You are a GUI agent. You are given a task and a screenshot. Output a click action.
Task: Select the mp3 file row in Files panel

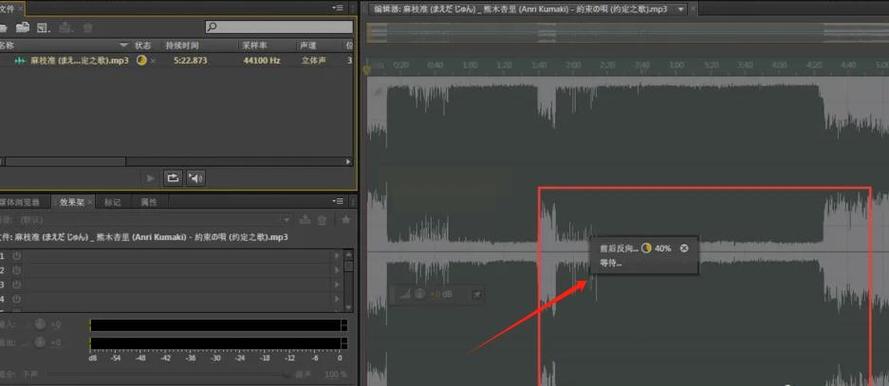click(177, 60)
